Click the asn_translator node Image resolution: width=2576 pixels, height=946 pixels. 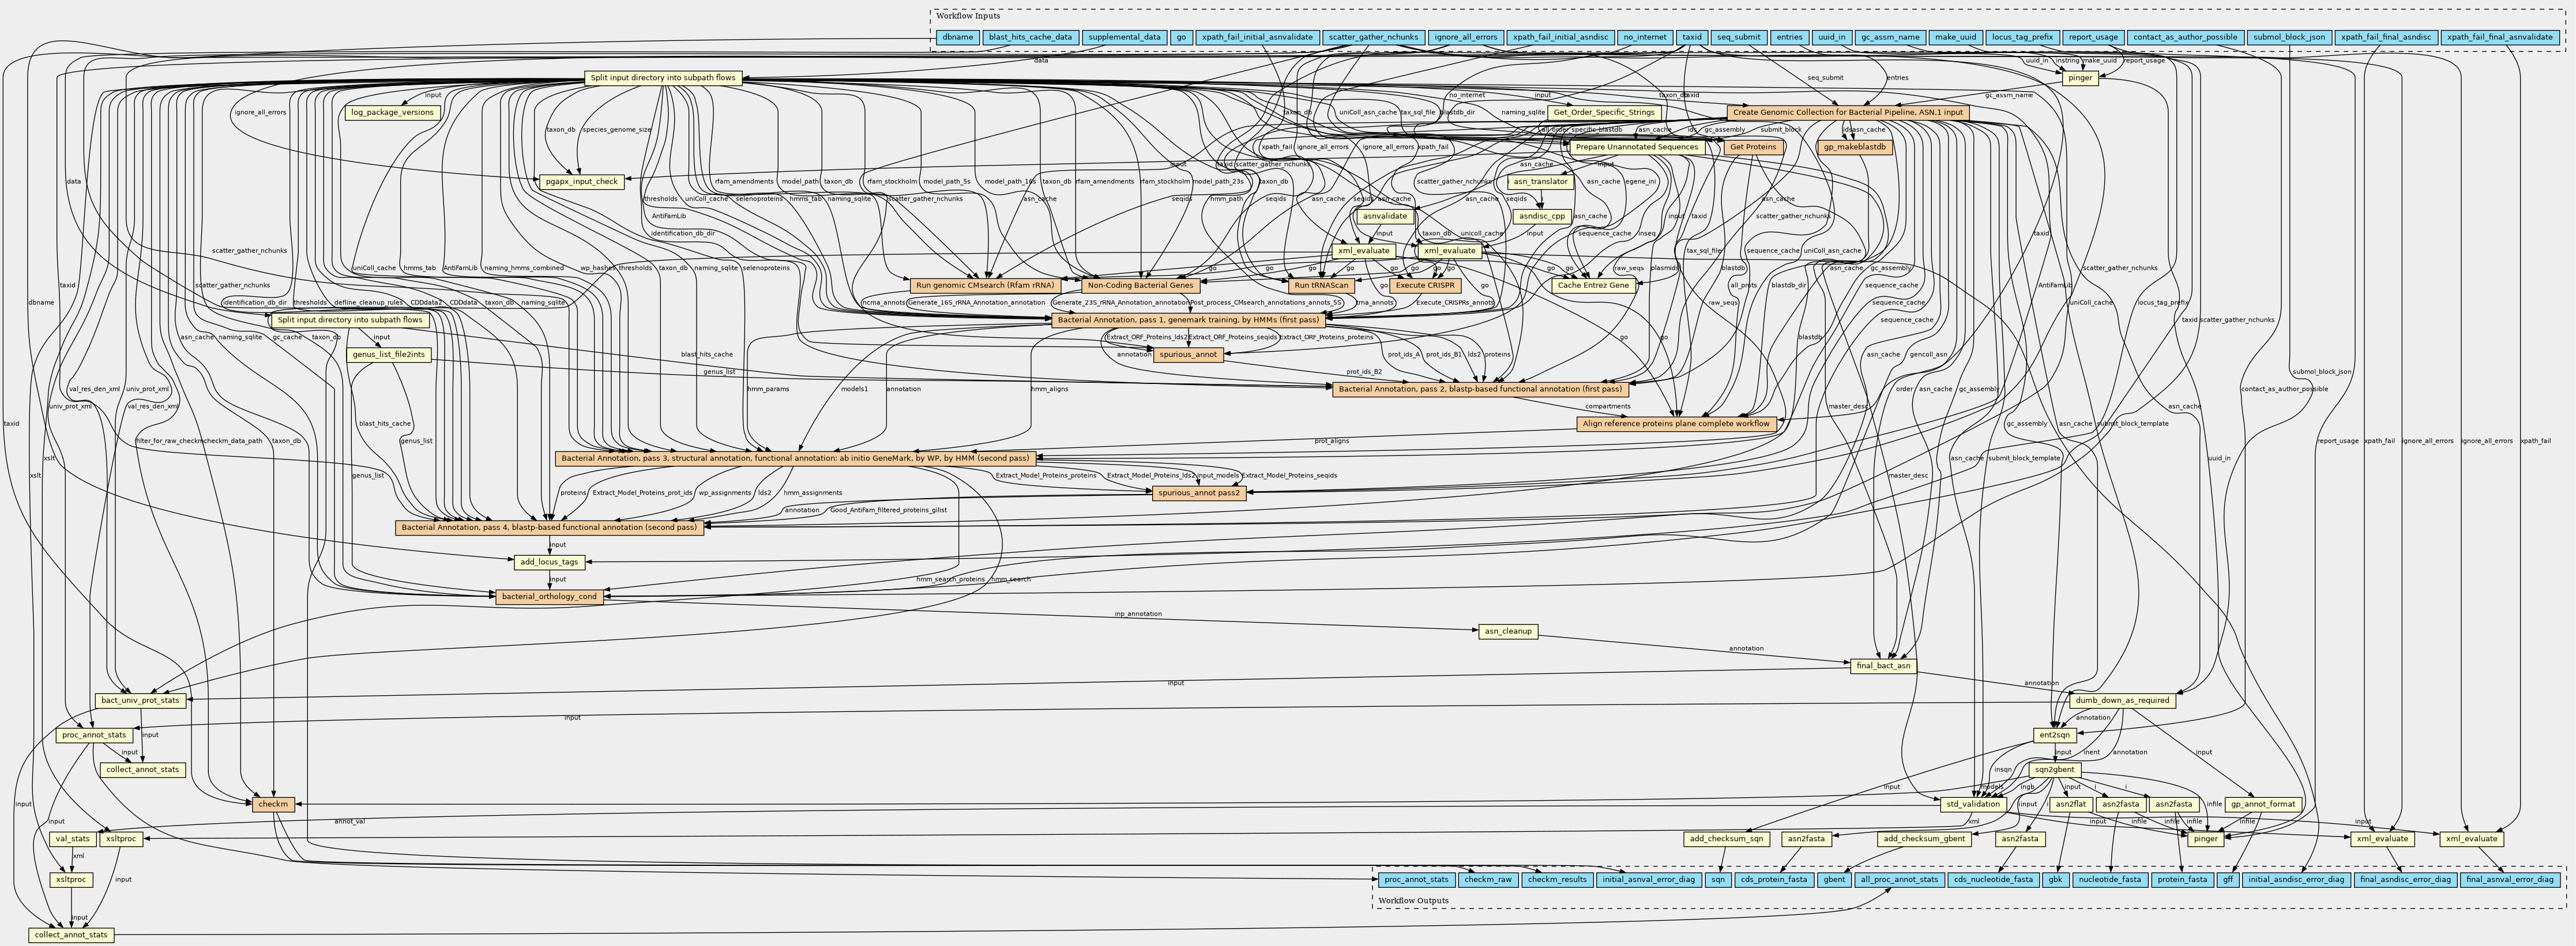(x=1541, y=181)
